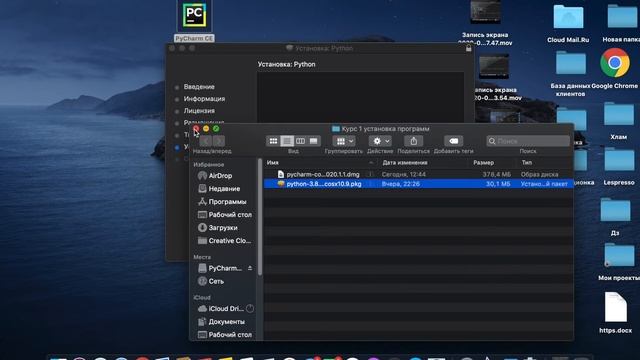Click Введение step in Python installer
Image resolution: width=640 pixels, height=360 pixels.
[x=199, y=87]
